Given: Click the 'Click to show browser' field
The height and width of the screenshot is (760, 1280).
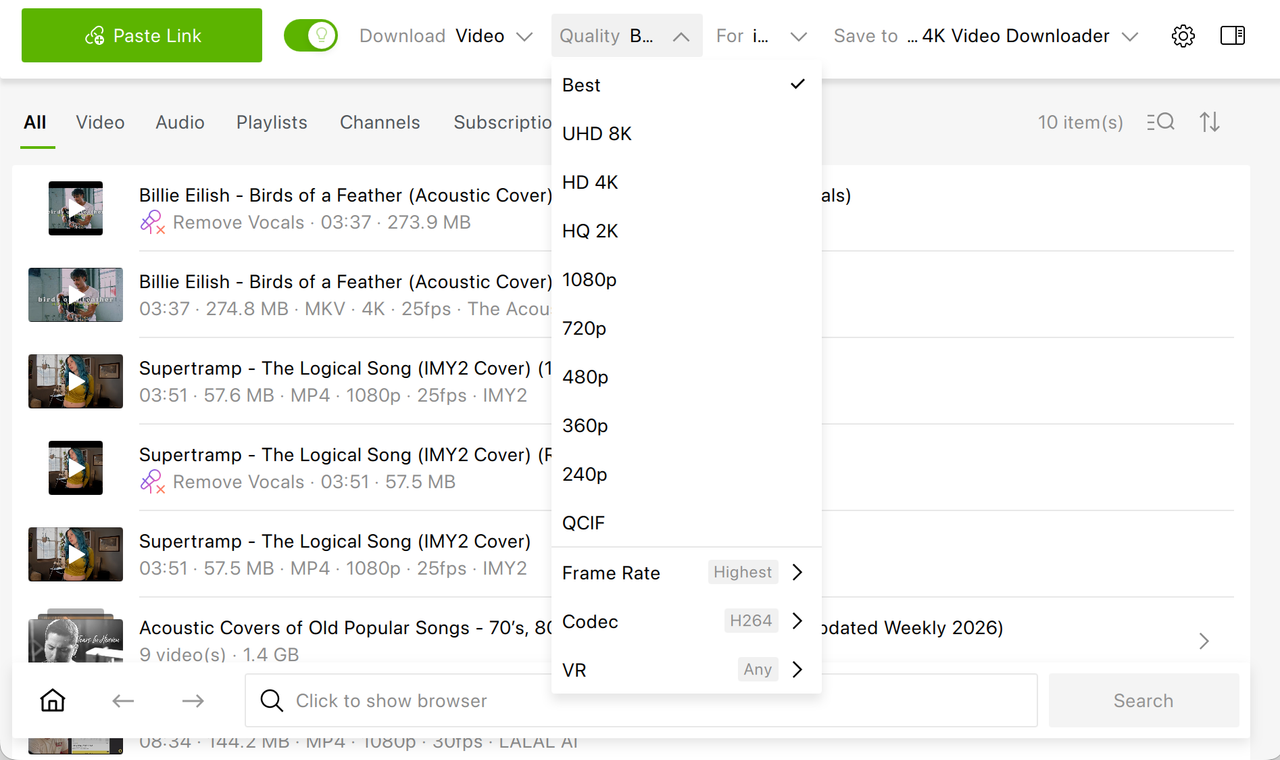Looking at the screenshot, I should pos(641,700).
